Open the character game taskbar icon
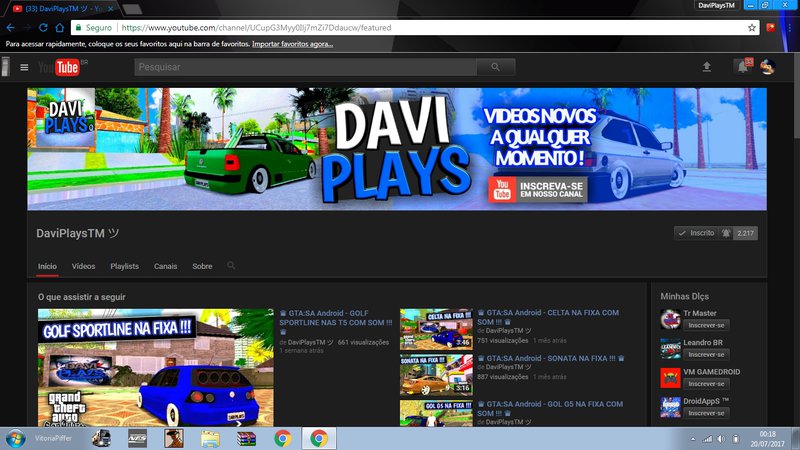This screenshot has width=800, height=450. [173, 438]
